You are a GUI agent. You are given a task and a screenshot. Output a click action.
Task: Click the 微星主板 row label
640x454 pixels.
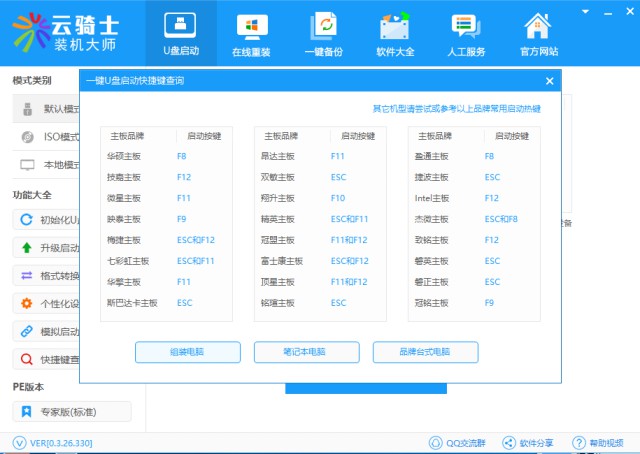124,198
